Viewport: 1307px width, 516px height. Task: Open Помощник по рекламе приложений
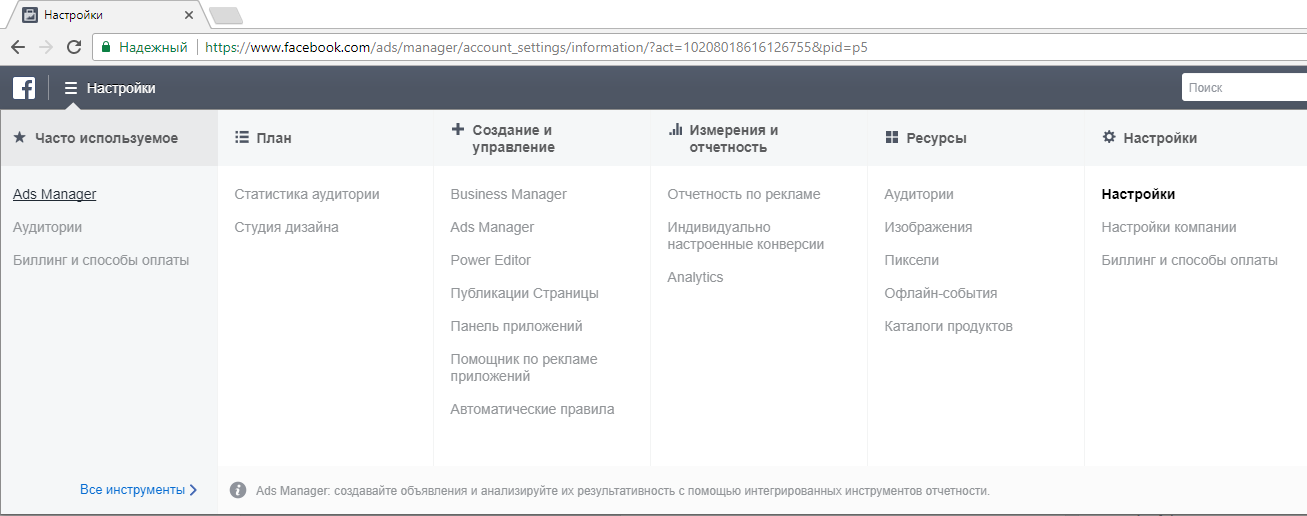524,368
